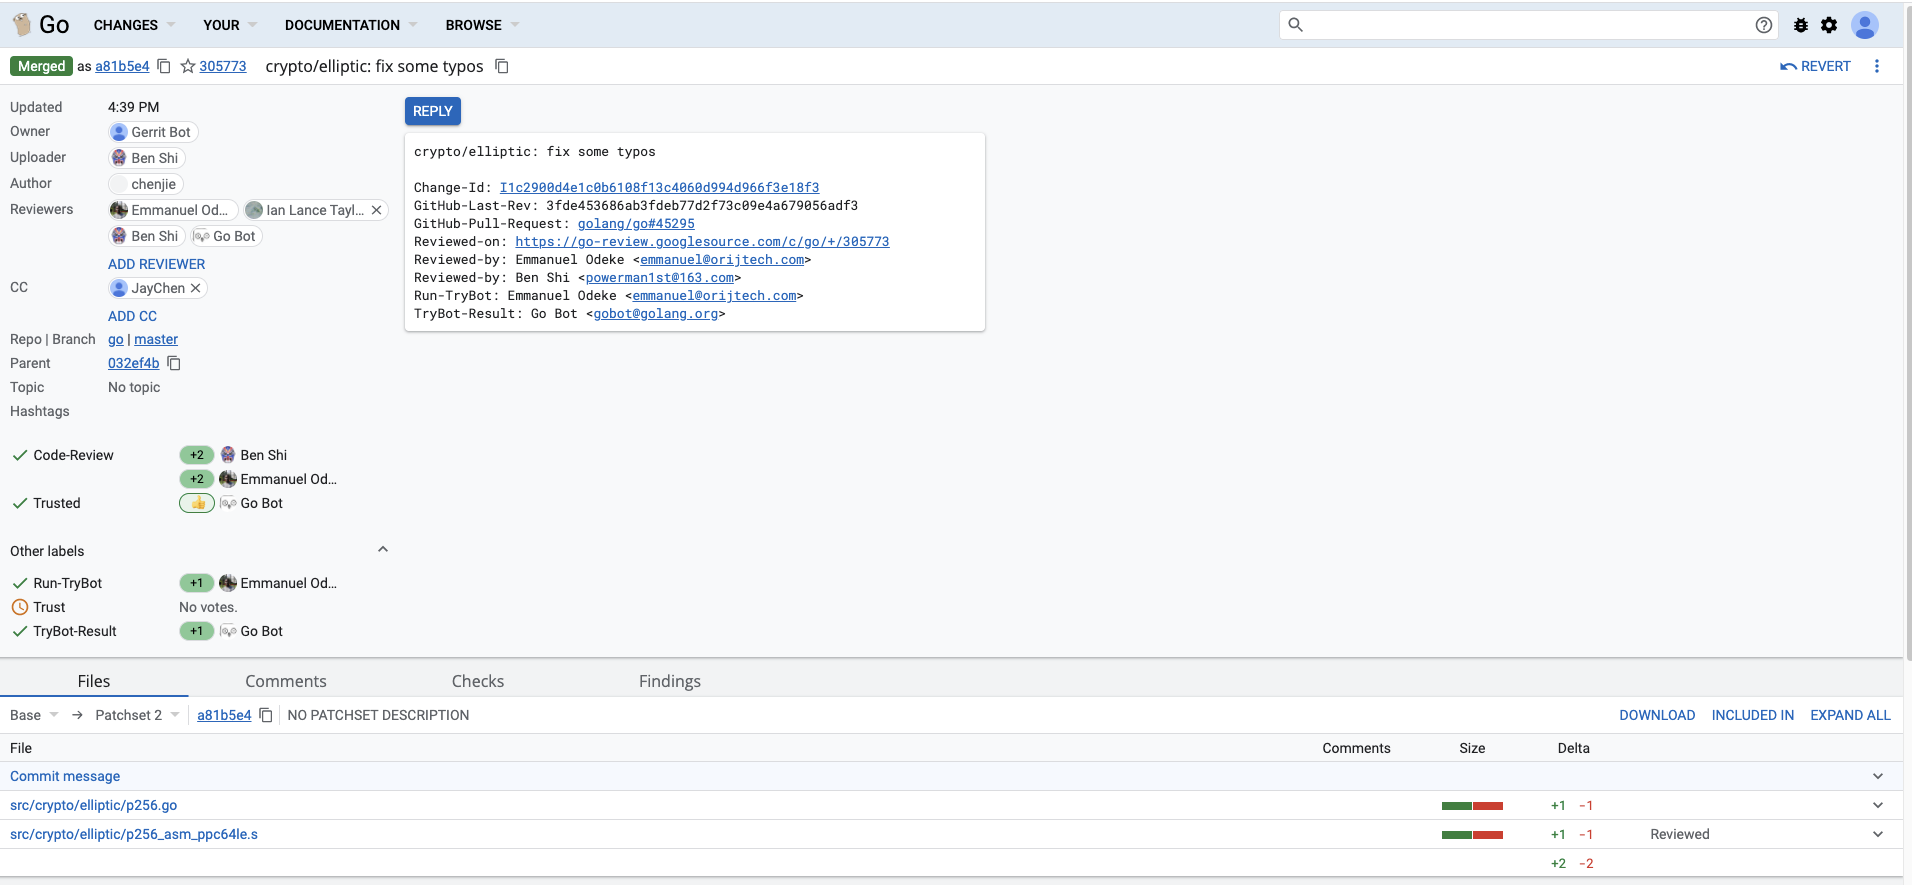Image resolution: width=1912 pixels, height=885 pixels.
Task: Switch to the Checks tab
Action: coord(478,681)
